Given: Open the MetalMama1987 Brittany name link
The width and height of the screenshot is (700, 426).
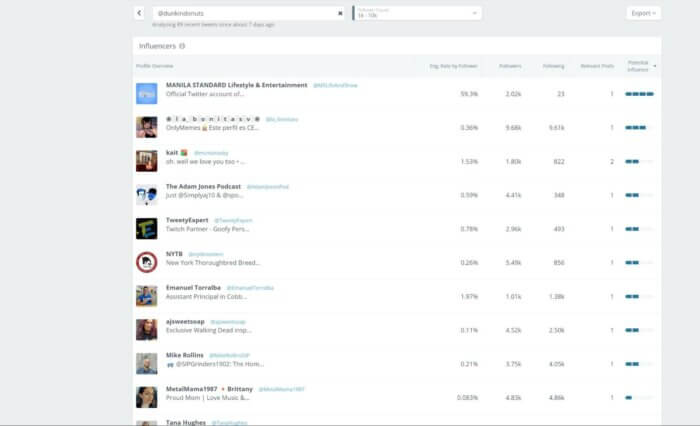Looking at the screenshot, I should tap(209, 389).
